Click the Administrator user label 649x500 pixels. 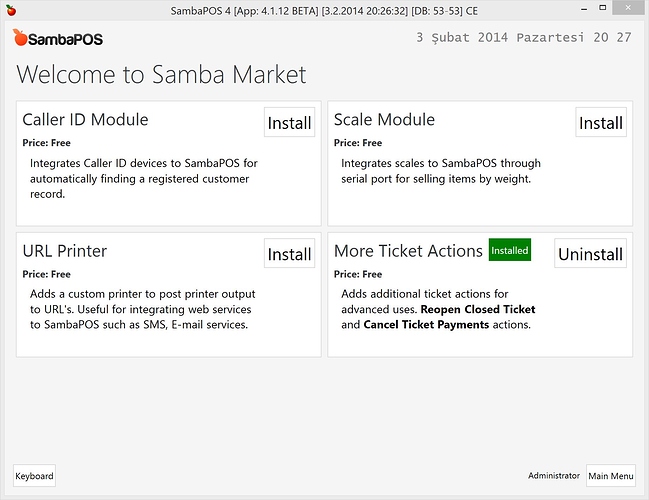pyautogui.click(x=554, y=476)
